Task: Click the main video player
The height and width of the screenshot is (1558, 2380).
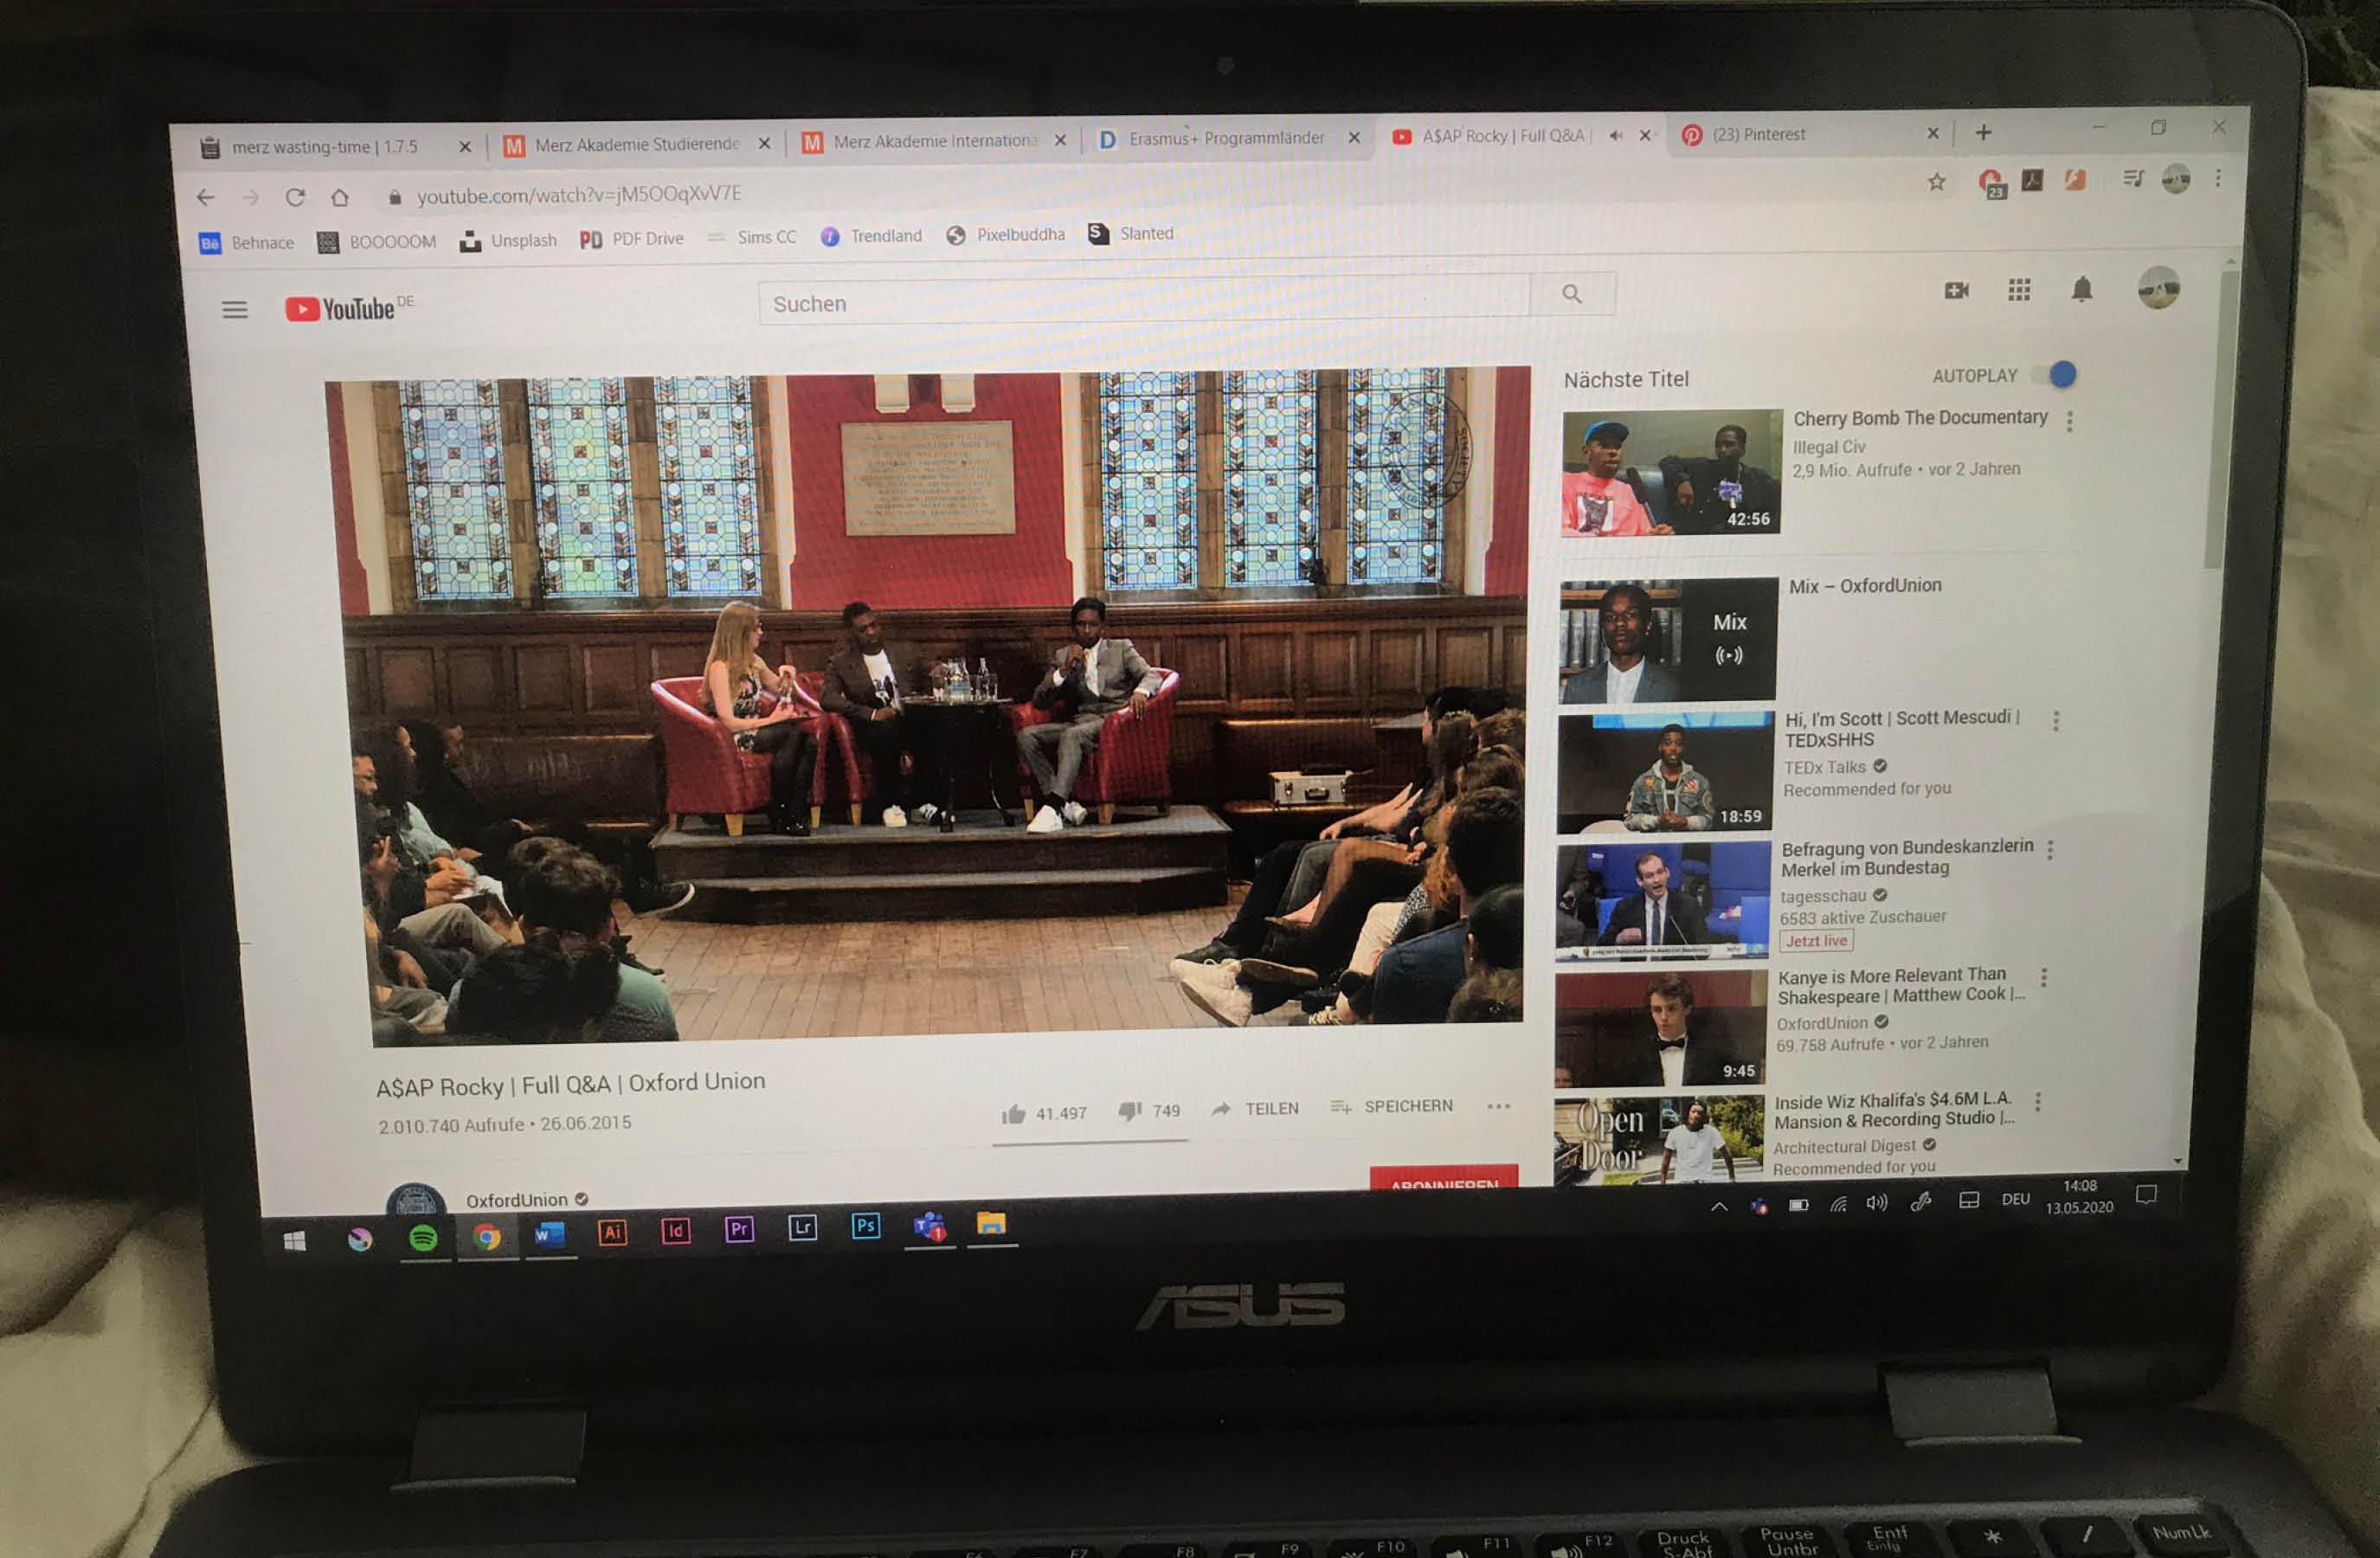Action: [931, 705]
